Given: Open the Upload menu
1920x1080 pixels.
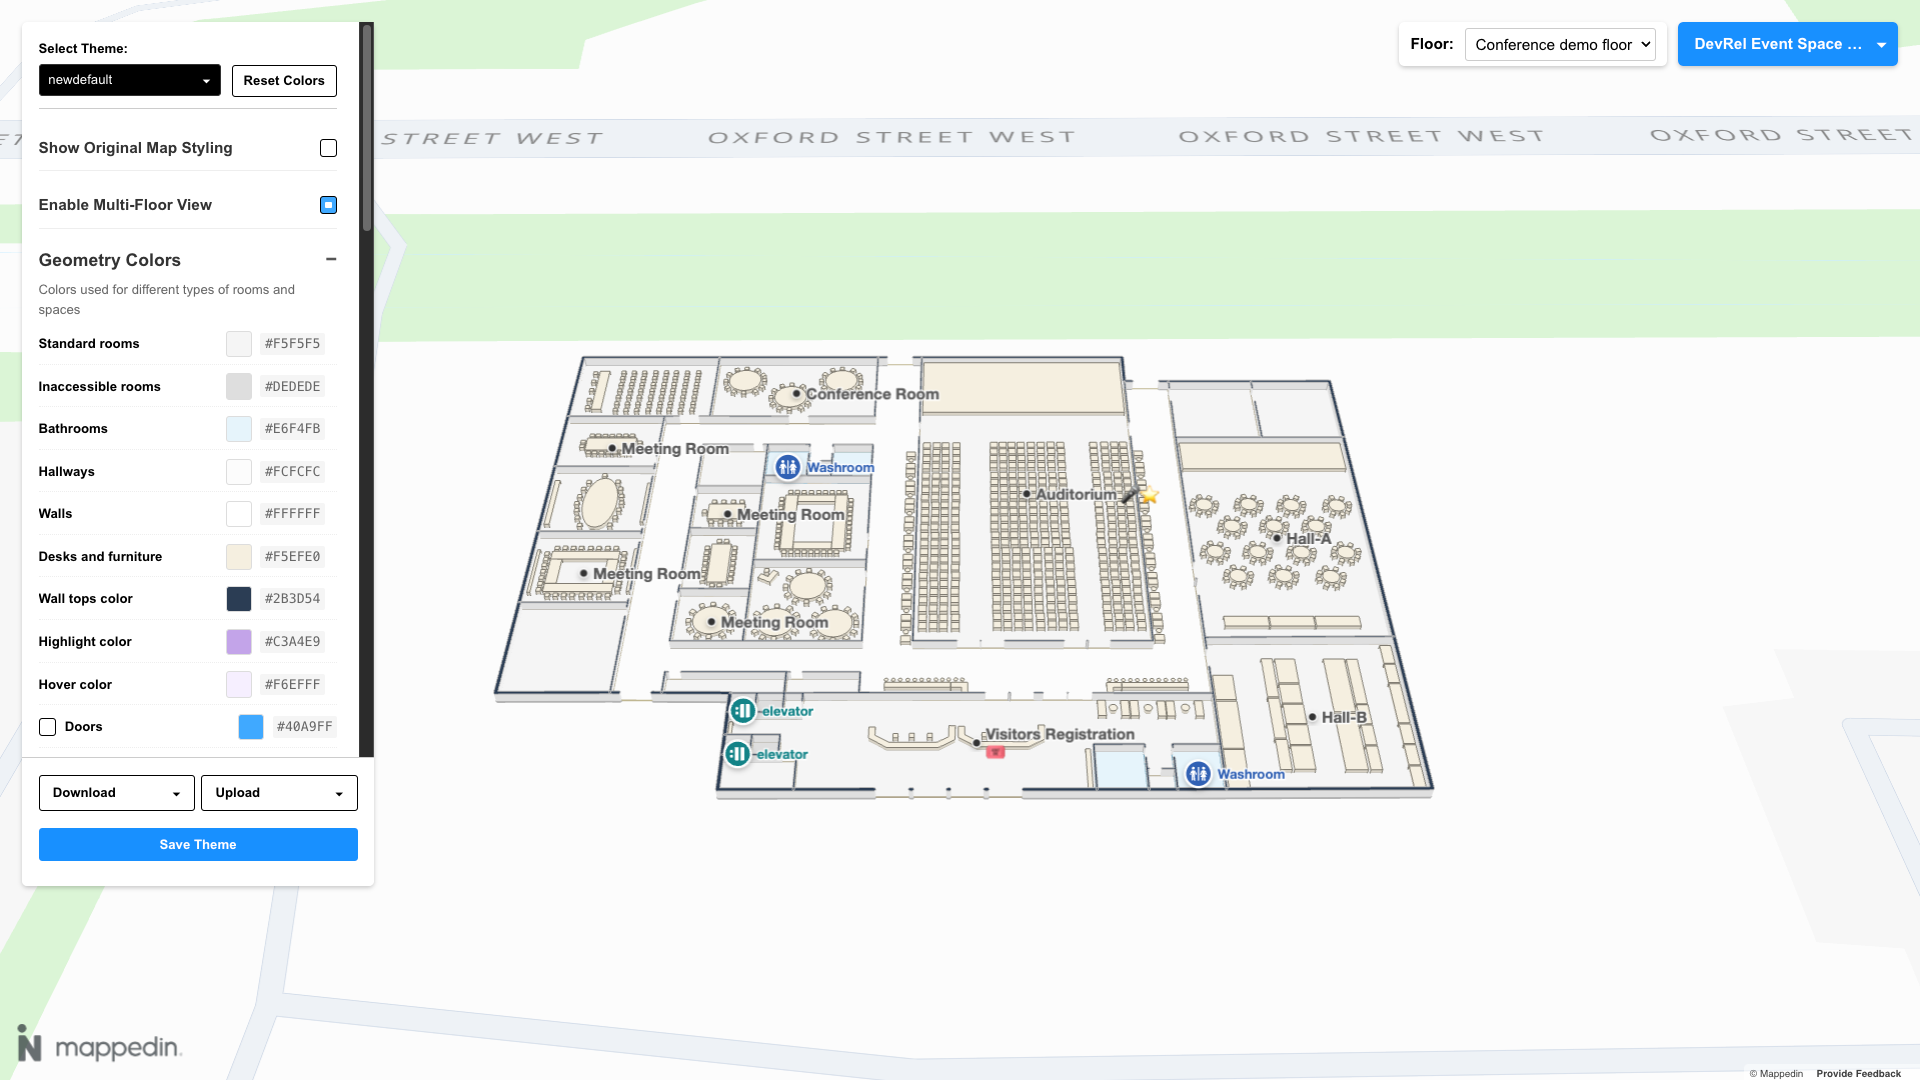Looking at the screenshot, I should 278,792.
